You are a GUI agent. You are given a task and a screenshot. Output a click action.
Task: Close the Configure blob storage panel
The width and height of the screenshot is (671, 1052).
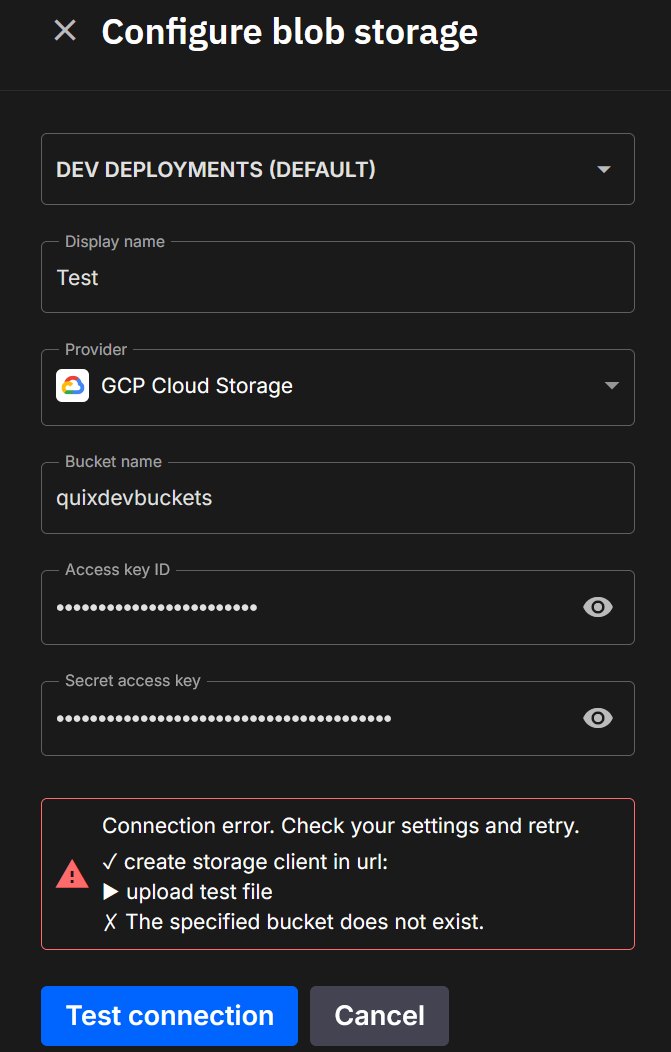tap(65, 31)
